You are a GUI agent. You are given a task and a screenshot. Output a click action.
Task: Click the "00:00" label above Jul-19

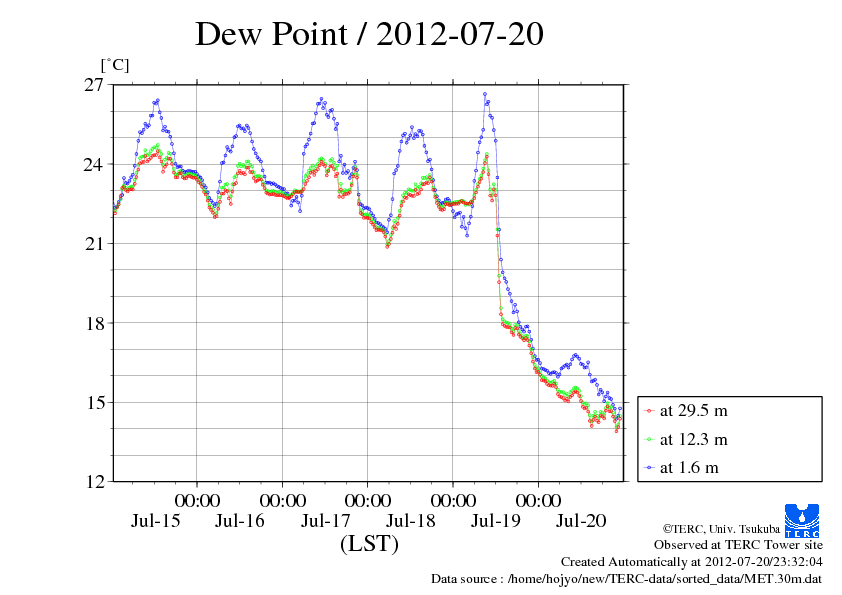click(453, 500)
